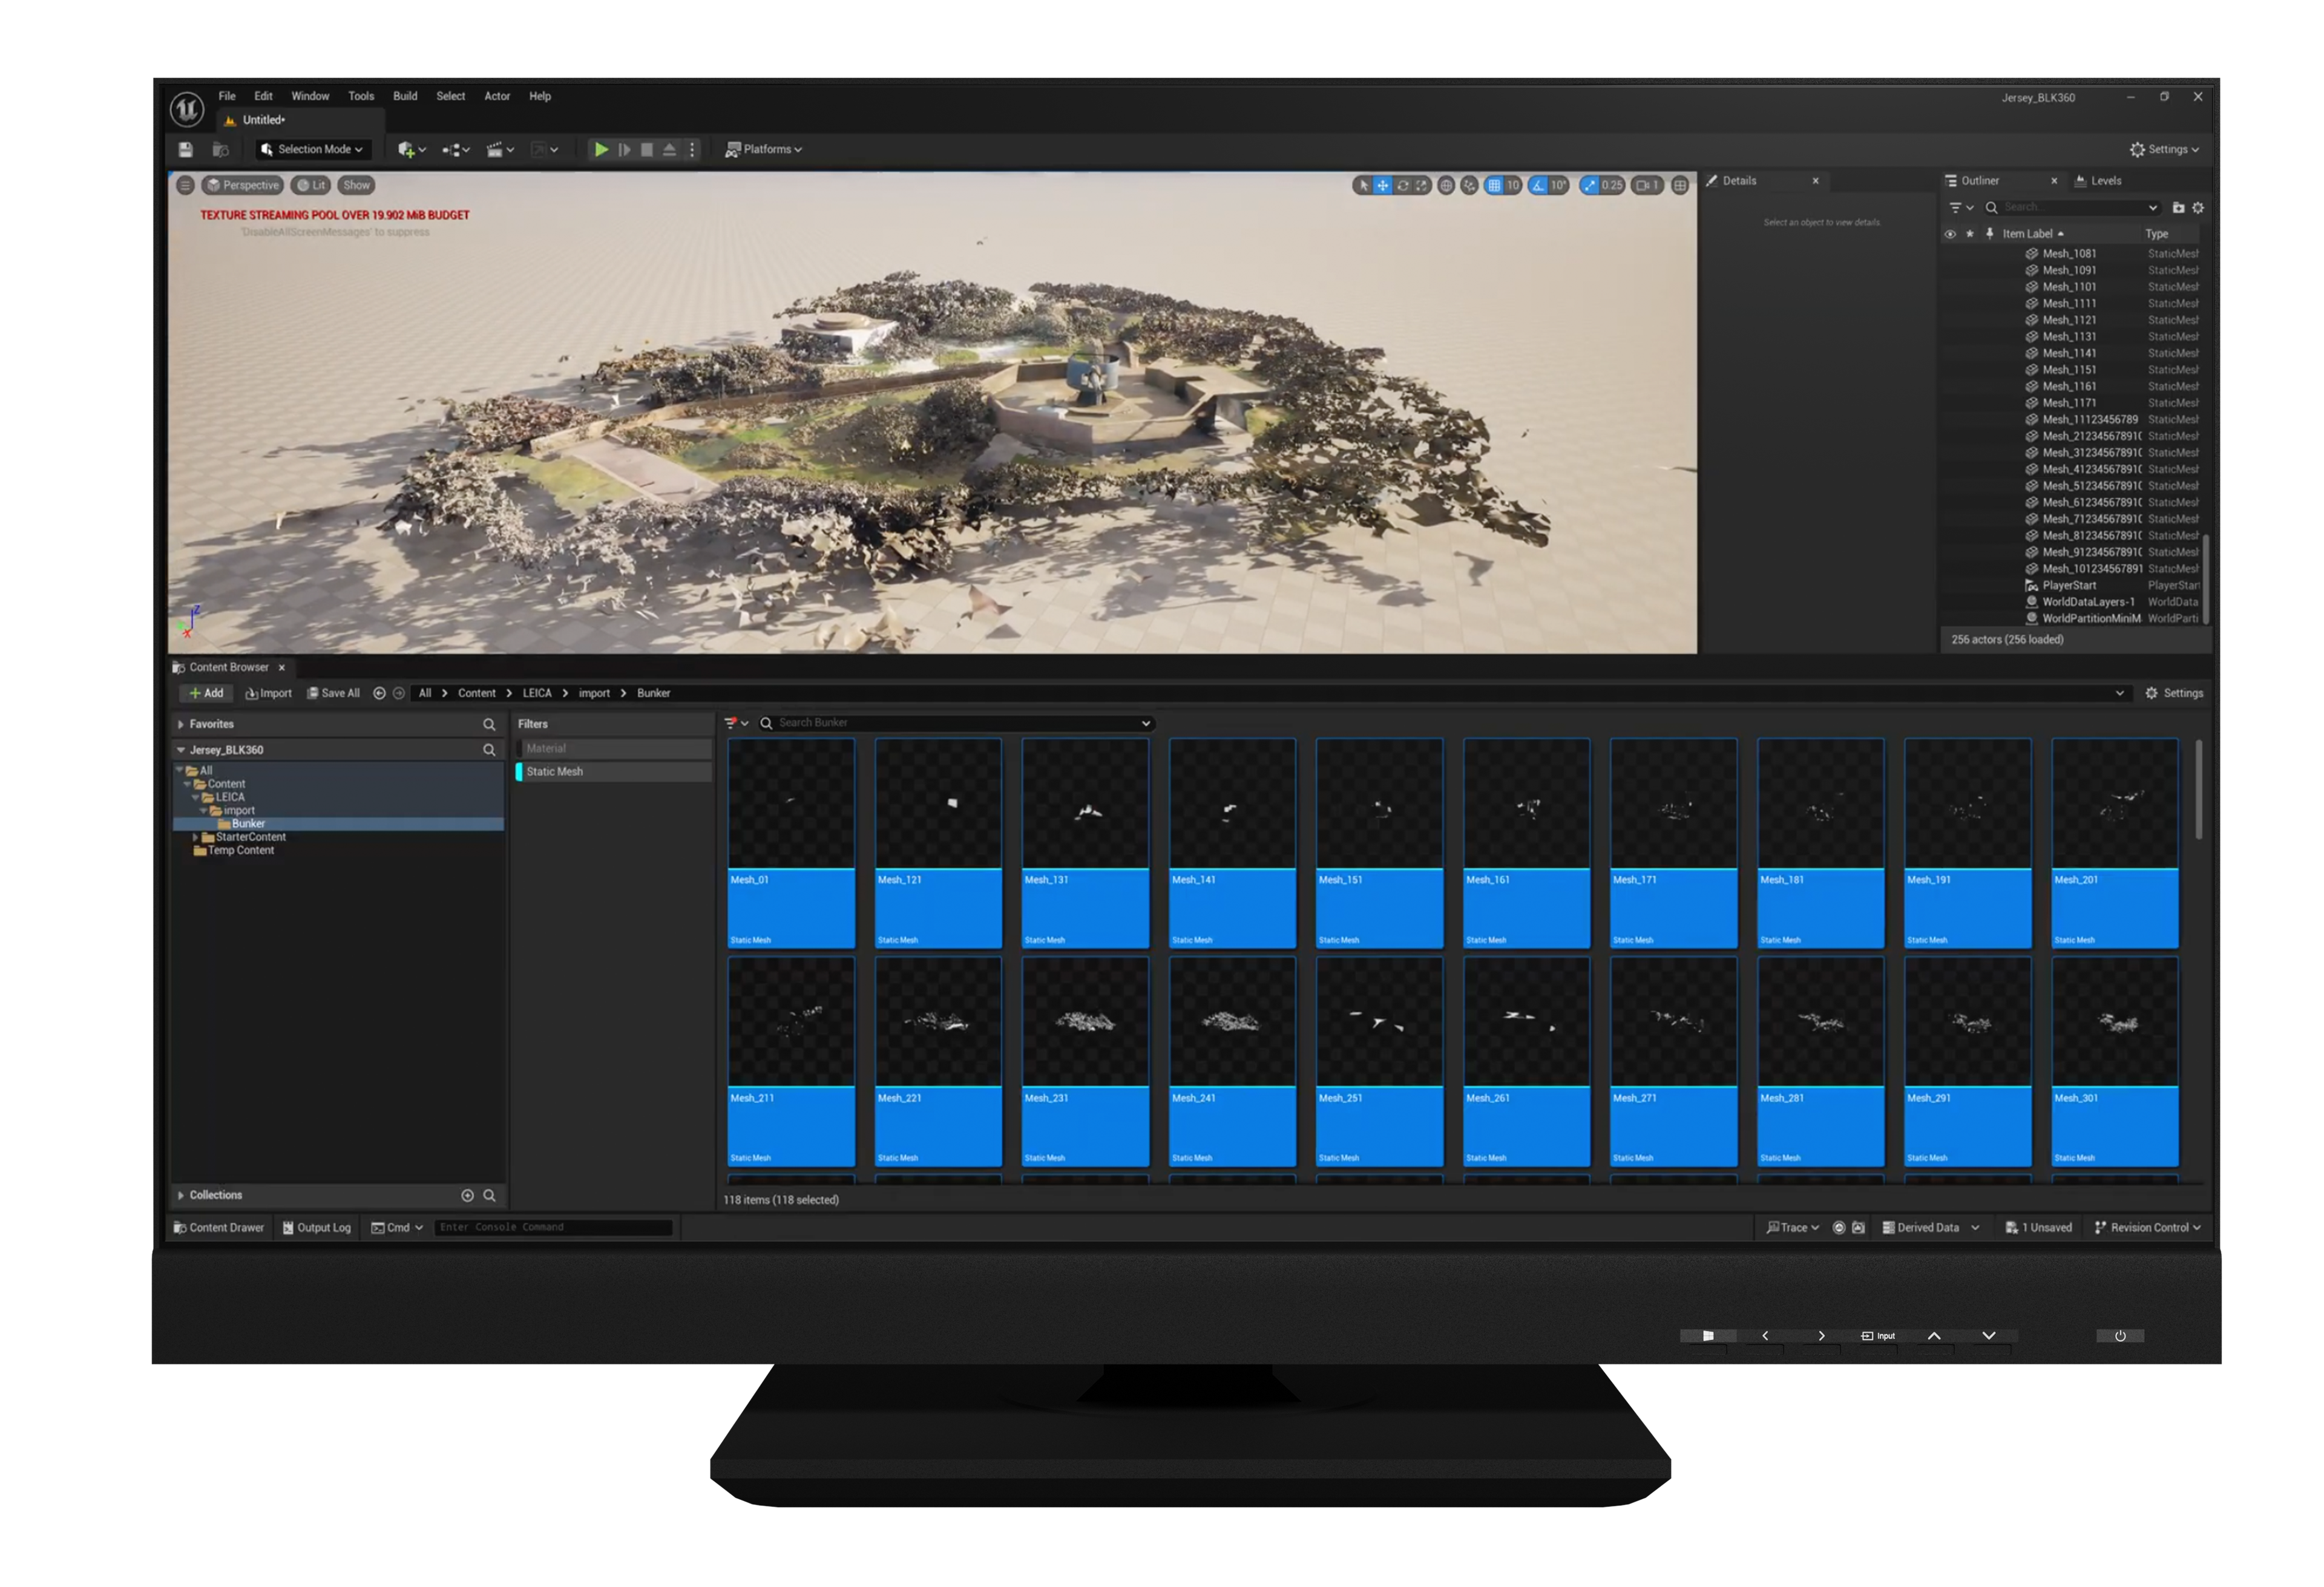Click the Outliner settings gear icon

[x=2198, y=208]
